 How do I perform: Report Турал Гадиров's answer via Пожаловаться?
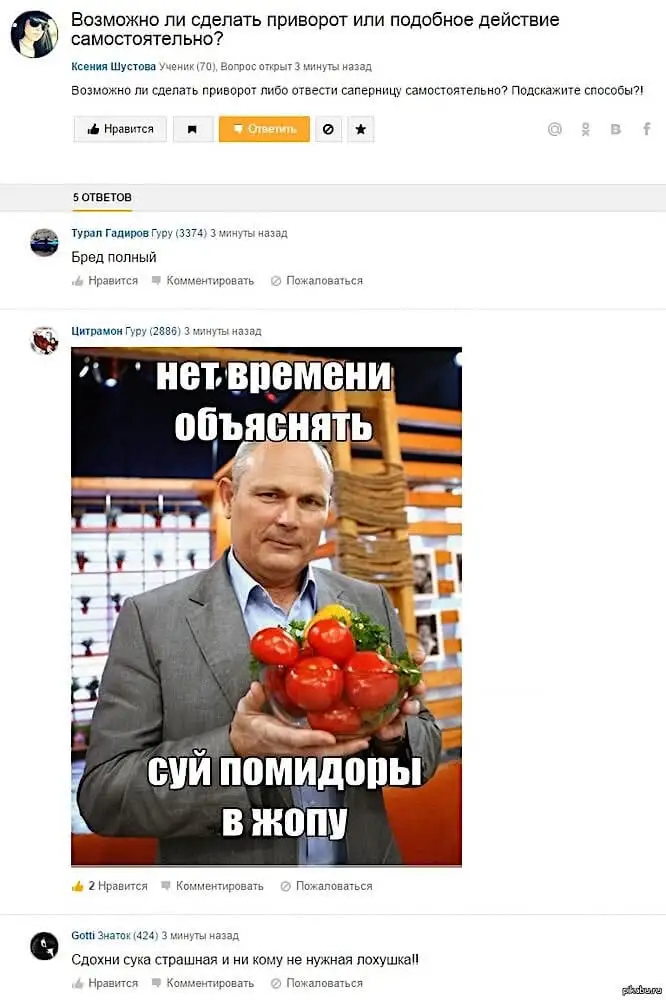(x=317, y=281)
